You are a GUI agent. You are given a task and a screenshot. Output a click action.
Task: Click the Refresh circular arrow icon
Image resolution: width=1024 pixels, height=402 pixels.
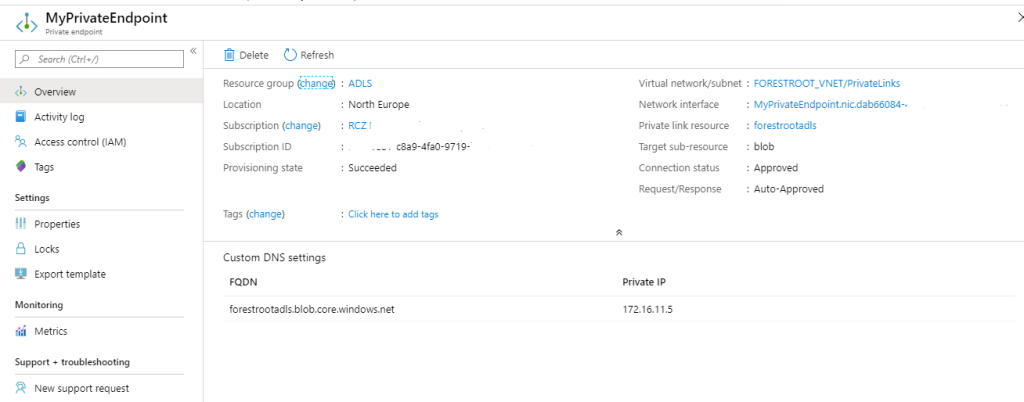(290, 55)
